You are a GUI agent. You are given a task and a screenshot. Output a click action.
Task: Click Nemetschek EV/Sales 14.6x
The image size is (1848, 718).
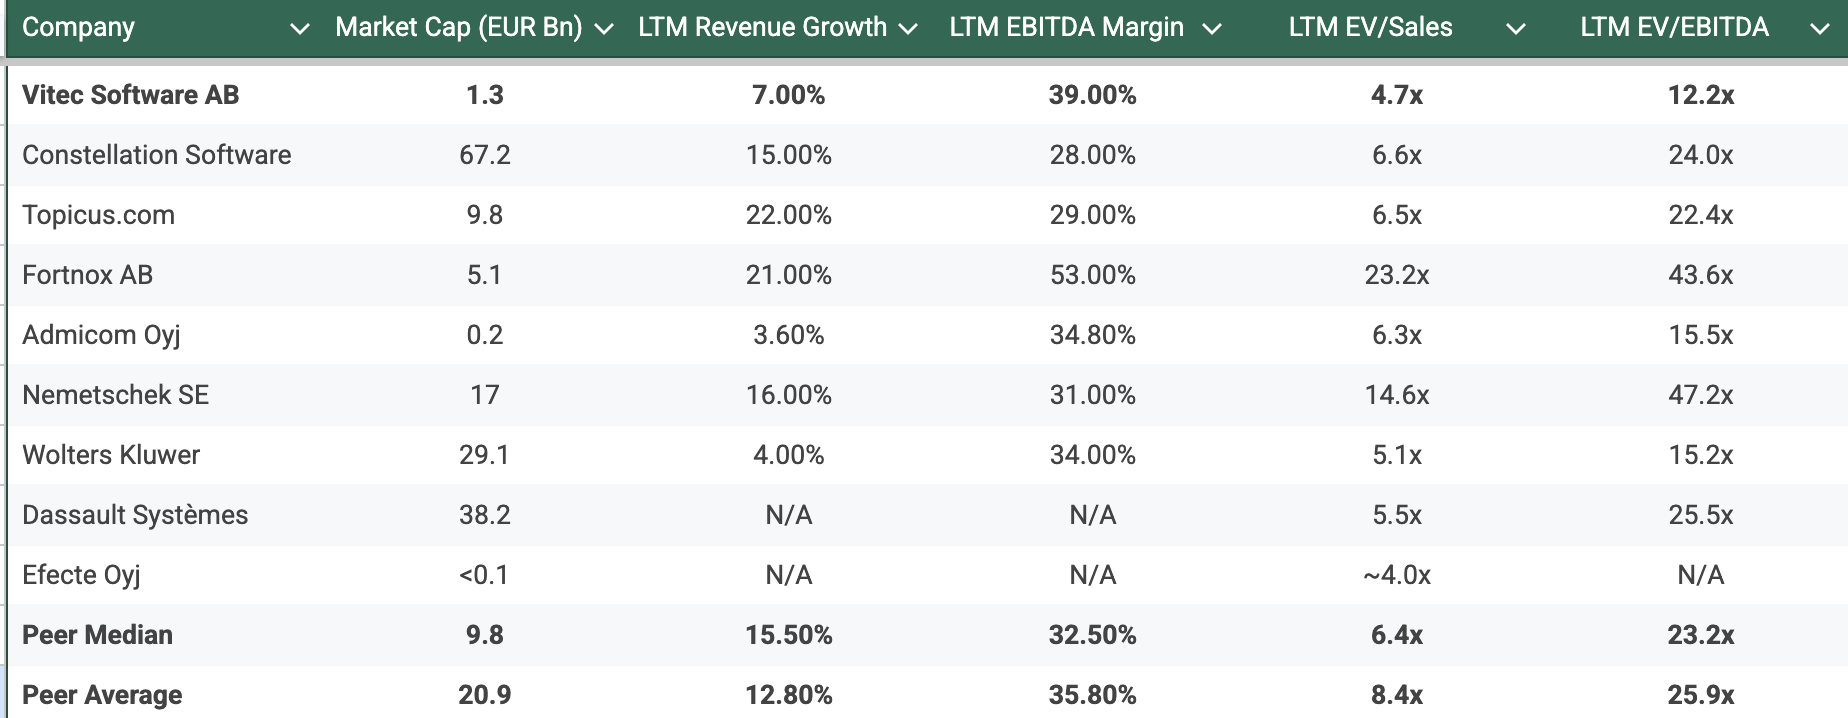[1397, 395]
